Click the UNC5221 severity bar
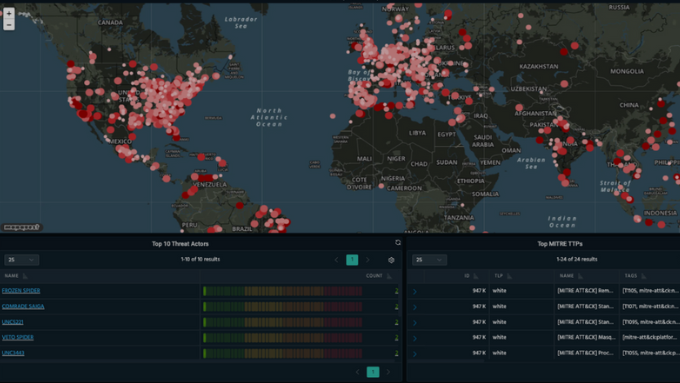 (x=282, y=322)
